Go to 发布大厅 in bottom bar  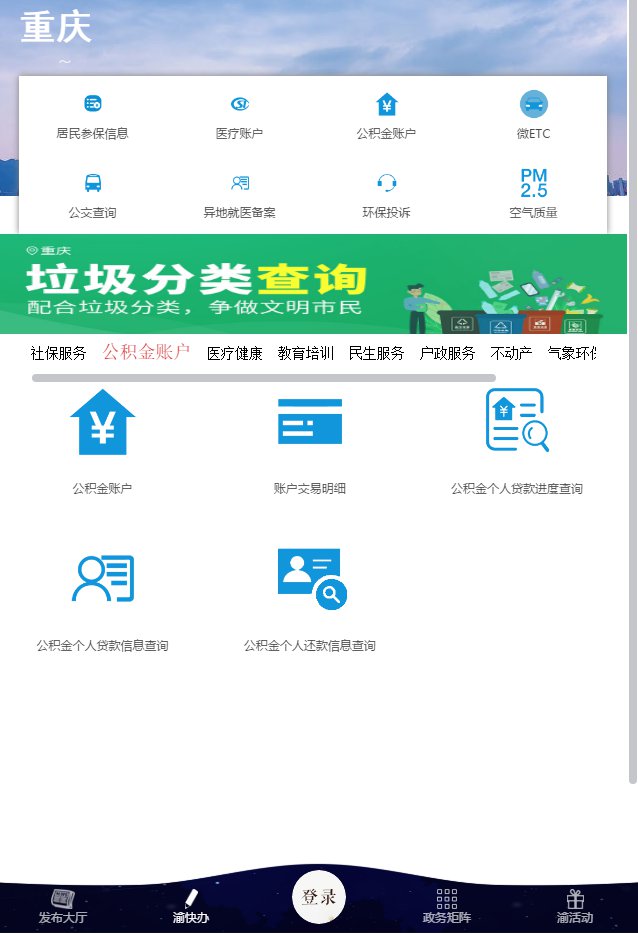tap(63, 906)
